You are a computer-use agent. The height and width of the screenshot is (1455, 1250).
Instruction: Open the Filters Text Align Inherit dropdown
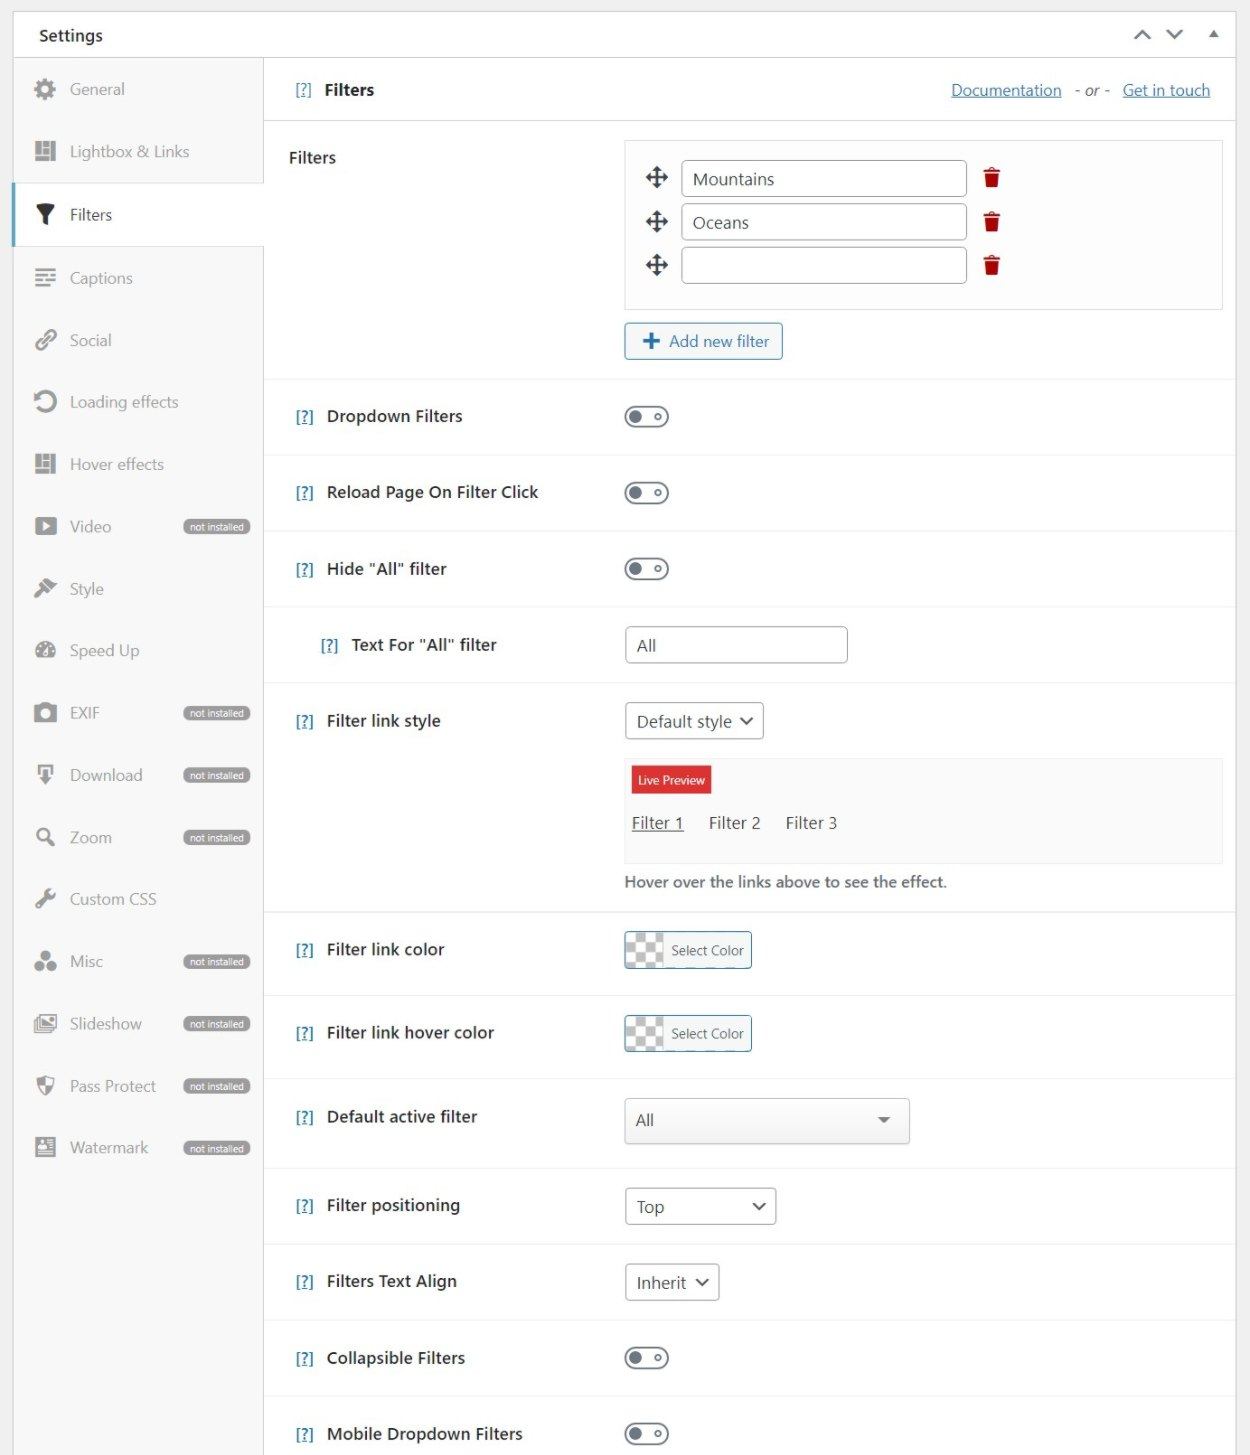tap(672, 1282)
